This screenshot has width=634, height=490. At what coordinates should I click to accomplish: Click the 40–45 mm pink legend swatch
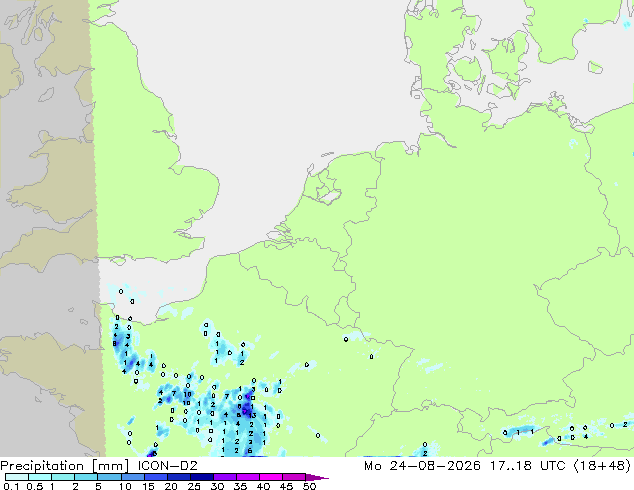pos(271,477)
